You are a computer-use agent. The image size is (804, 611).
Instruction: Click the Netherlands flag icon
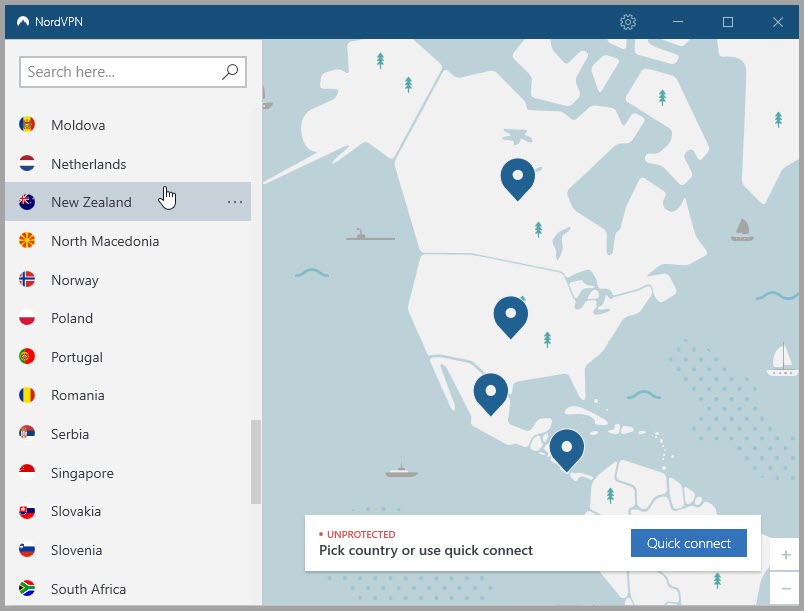[x=27, y=164]
